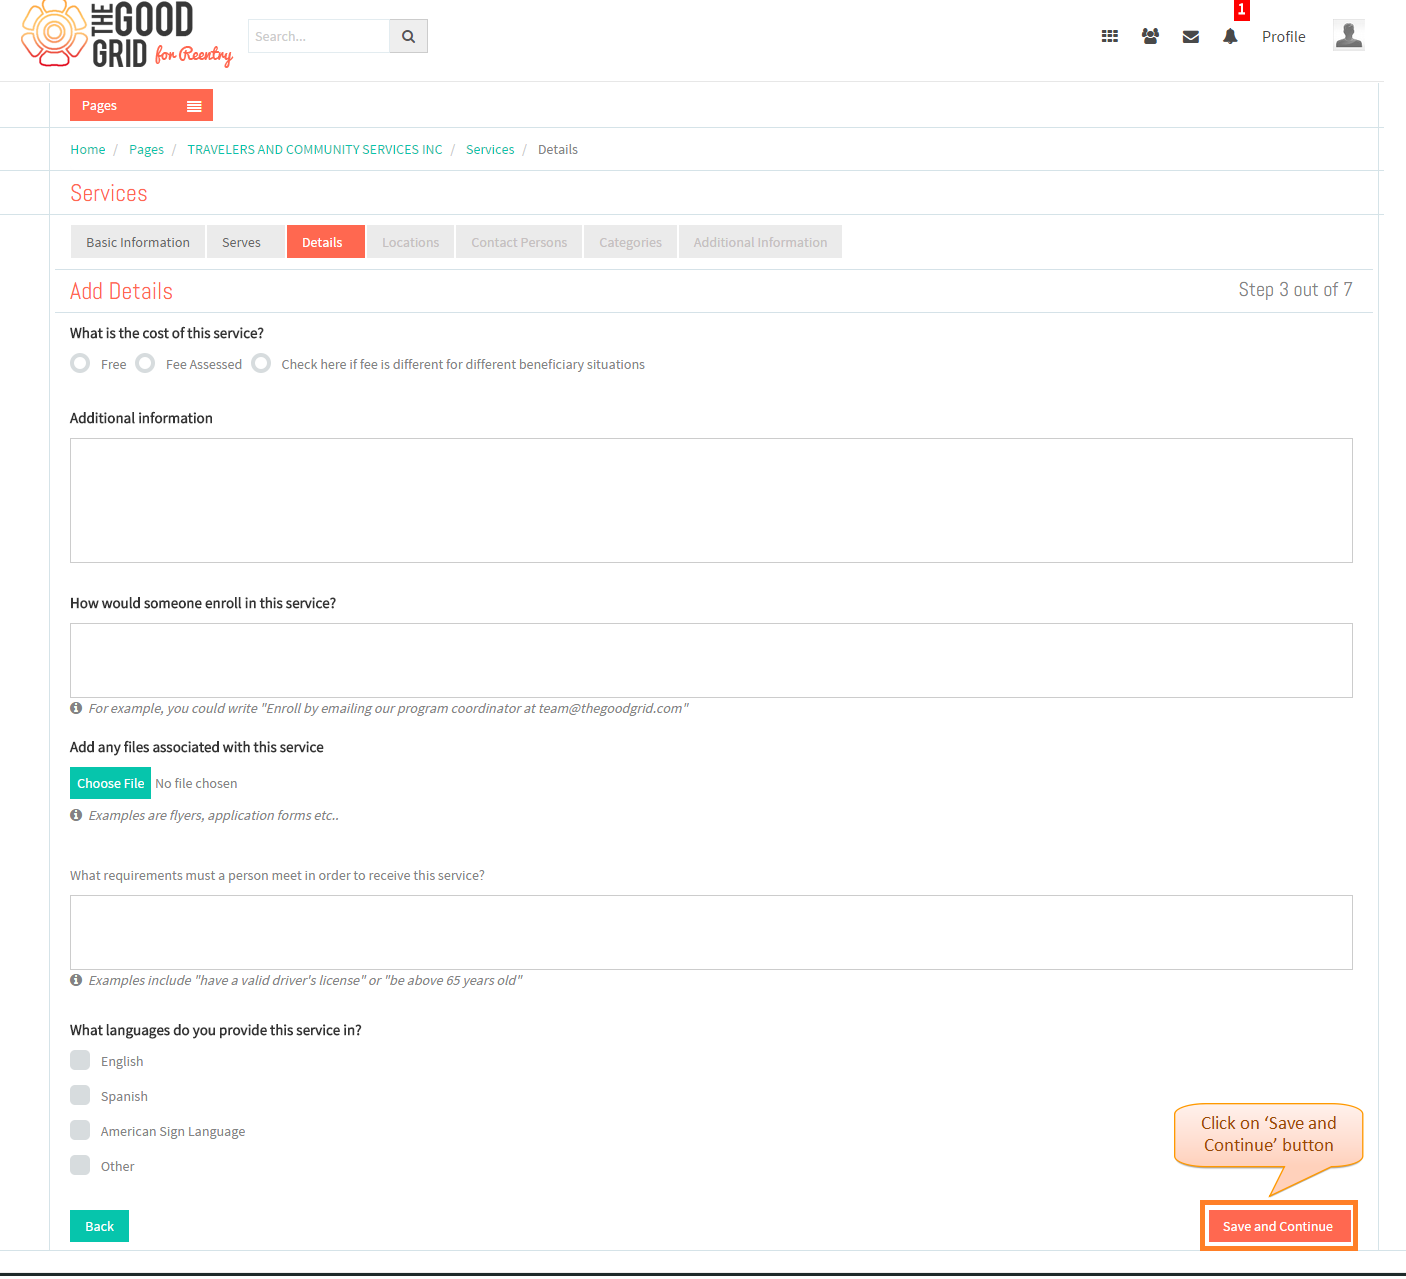The height and width of the screenshot is (1279, 1406).
Task: Click into the Search field
Action: tap(318, 36)
